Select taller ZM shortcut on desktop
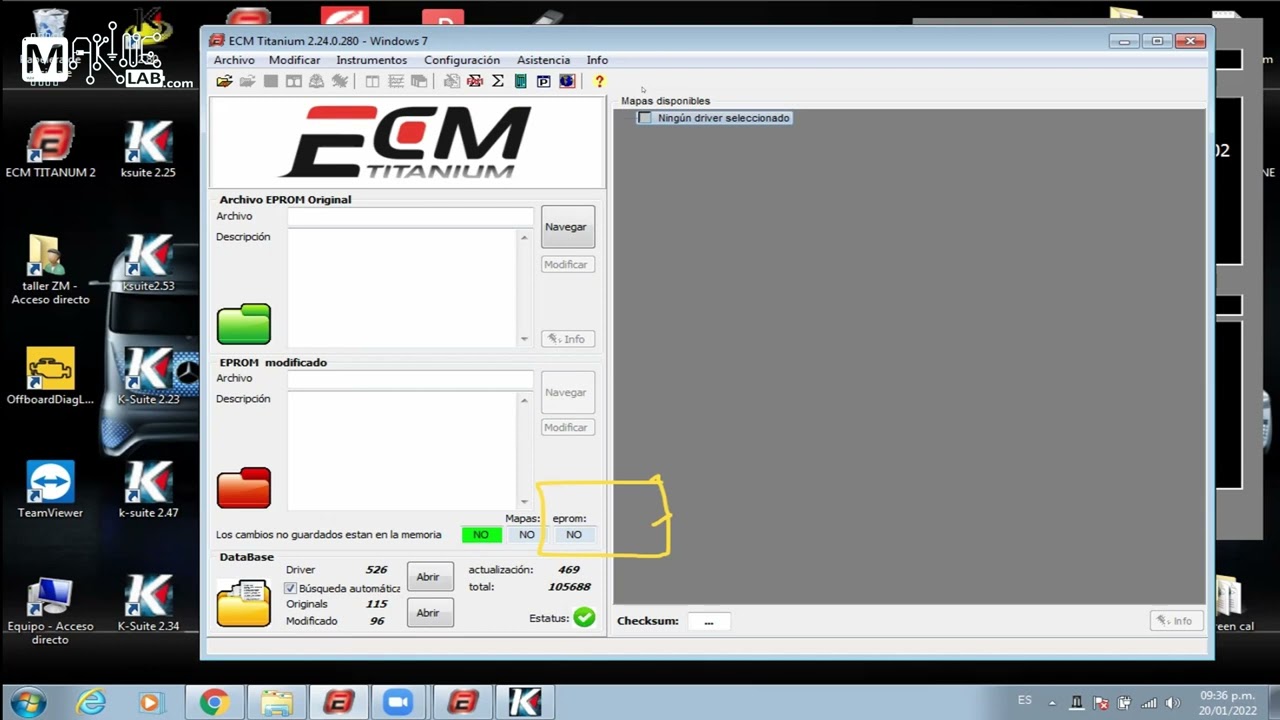This screenshot has height=720, width=1280. pos(50,270)
